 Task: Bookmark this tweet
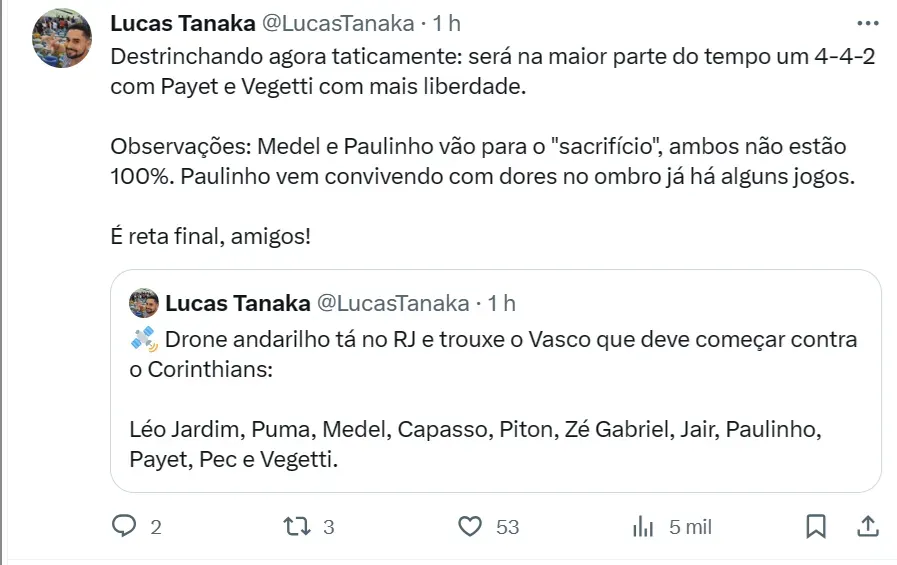pos(816,525)
